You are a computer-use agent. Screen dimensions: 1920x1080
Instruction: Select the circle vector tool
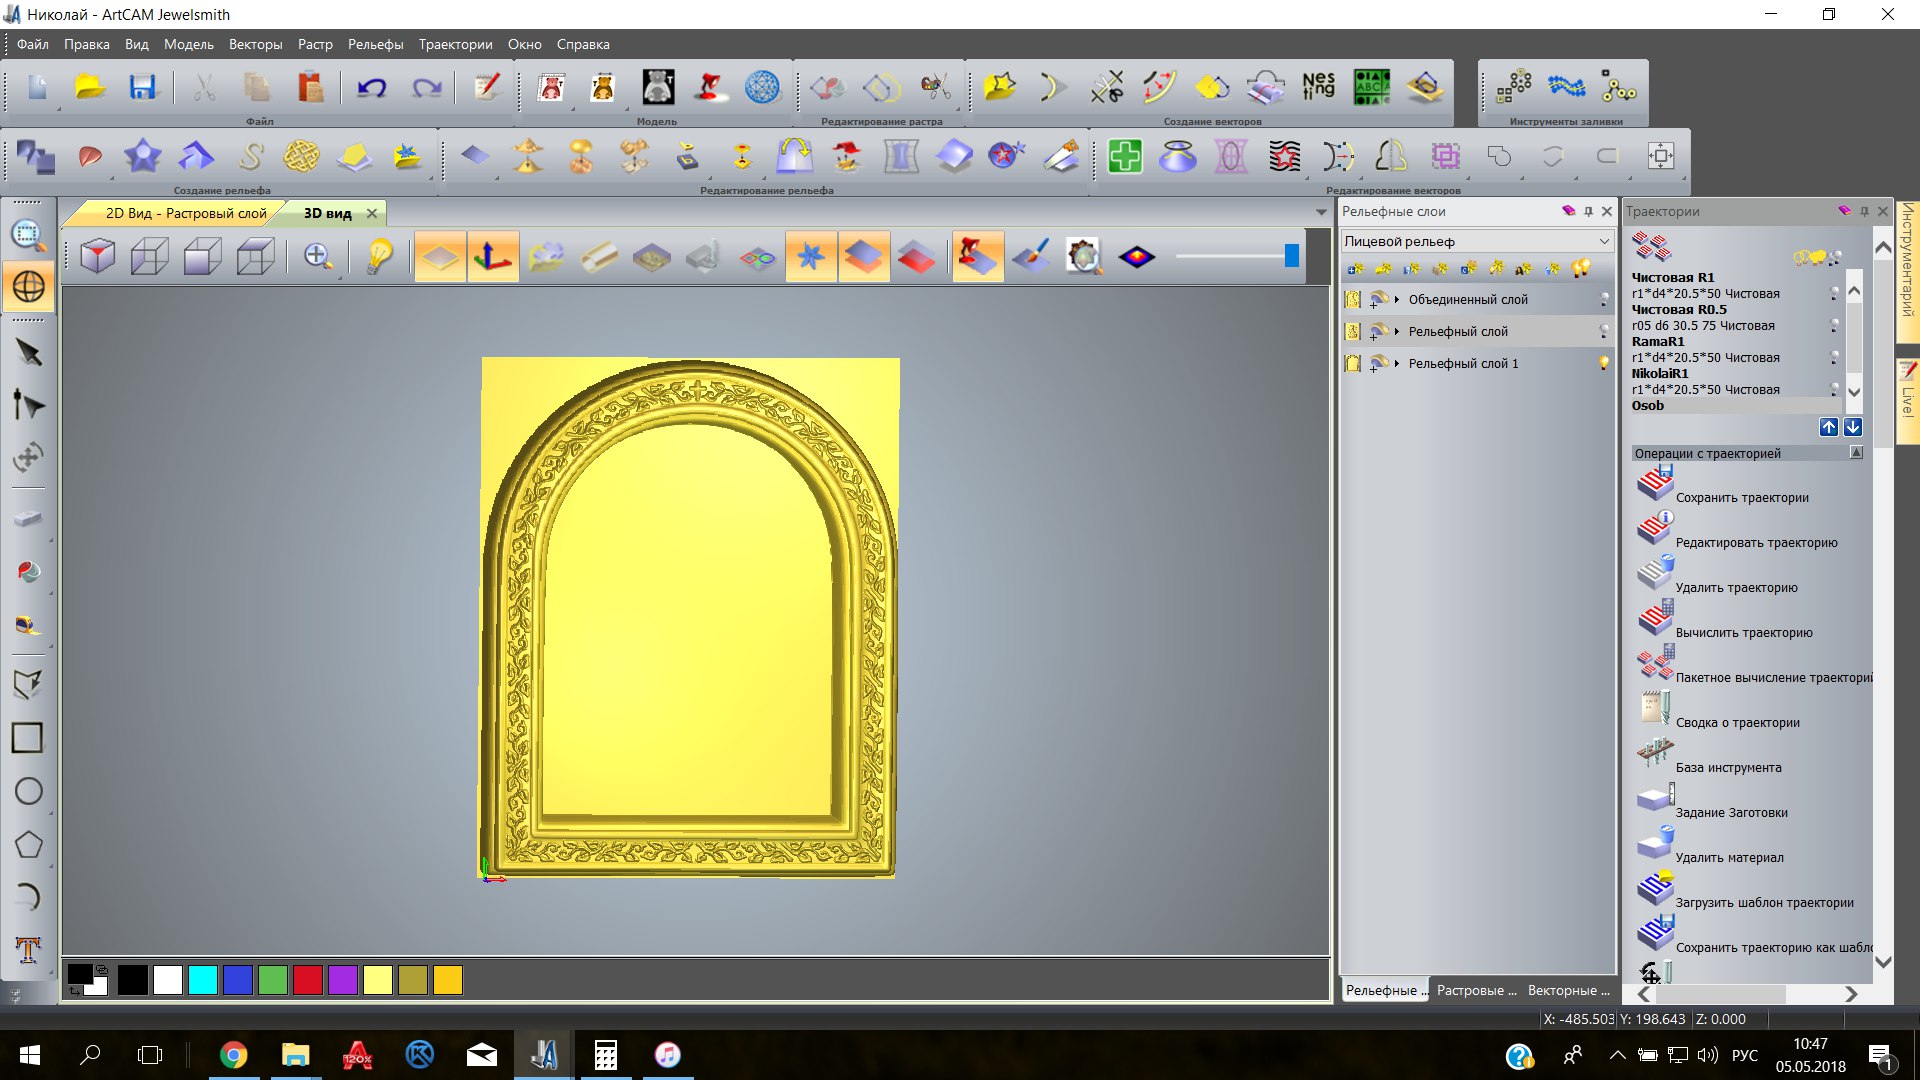point(28,791)
